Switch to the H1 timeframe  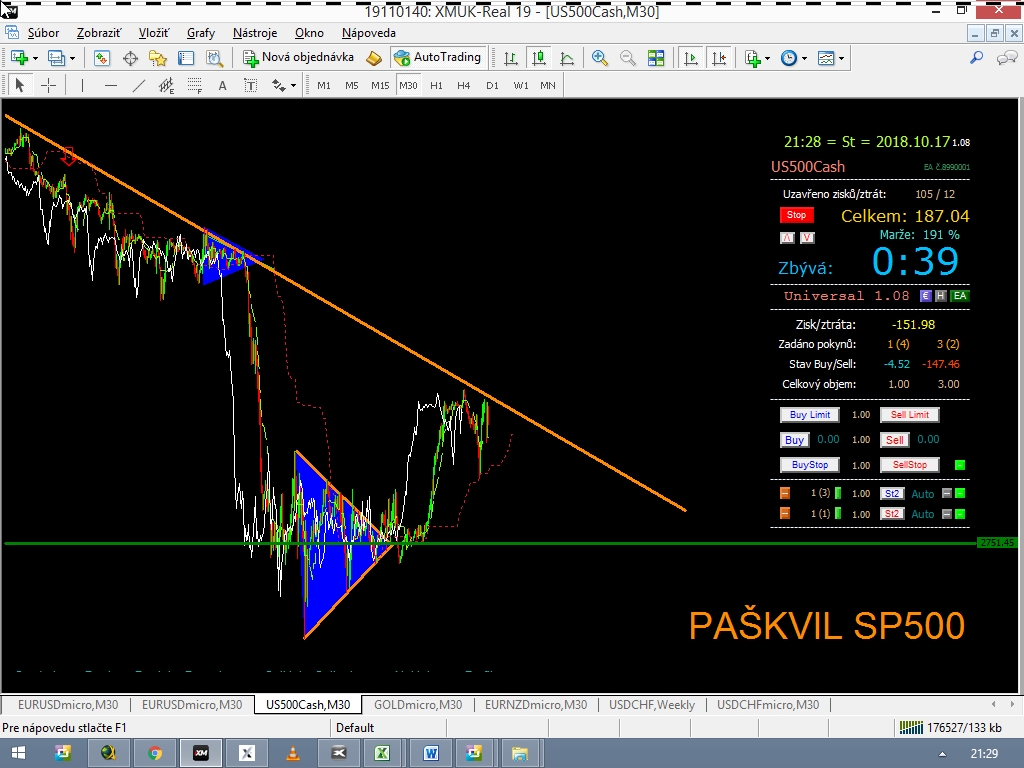436,85
